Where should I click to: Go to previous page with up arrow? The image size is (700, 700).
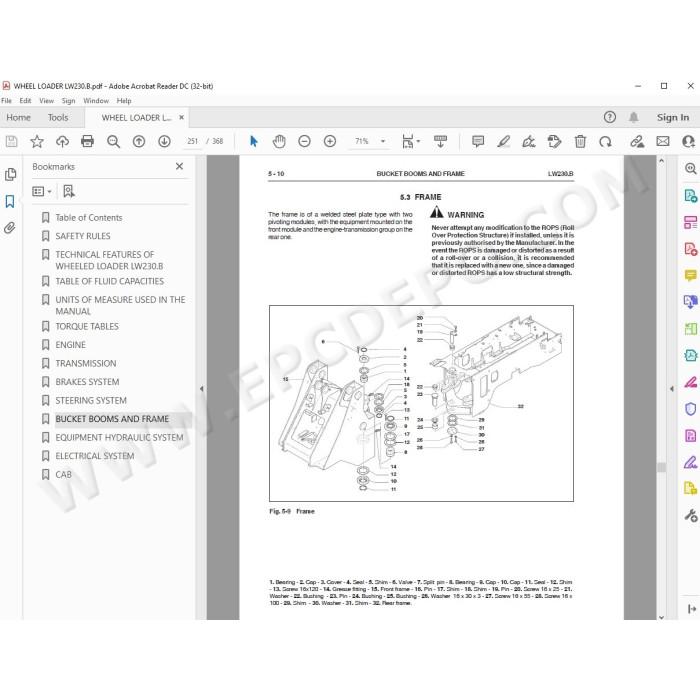pos(139,142)
